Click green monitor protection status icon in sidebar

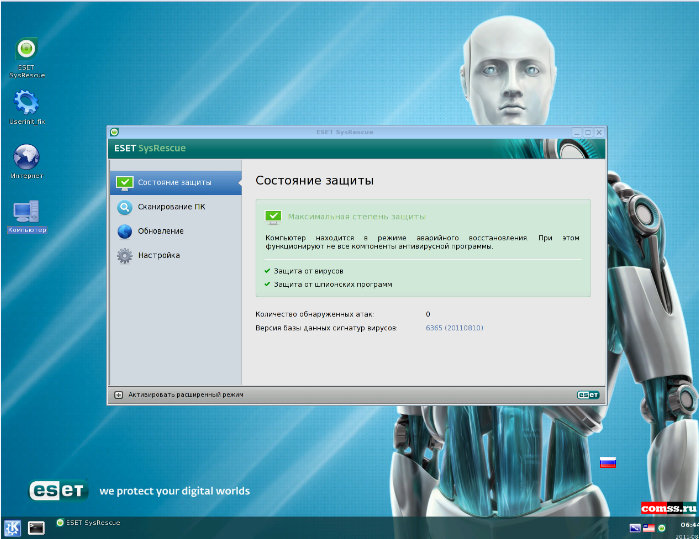pyautogui.click(x=124, y=183)
